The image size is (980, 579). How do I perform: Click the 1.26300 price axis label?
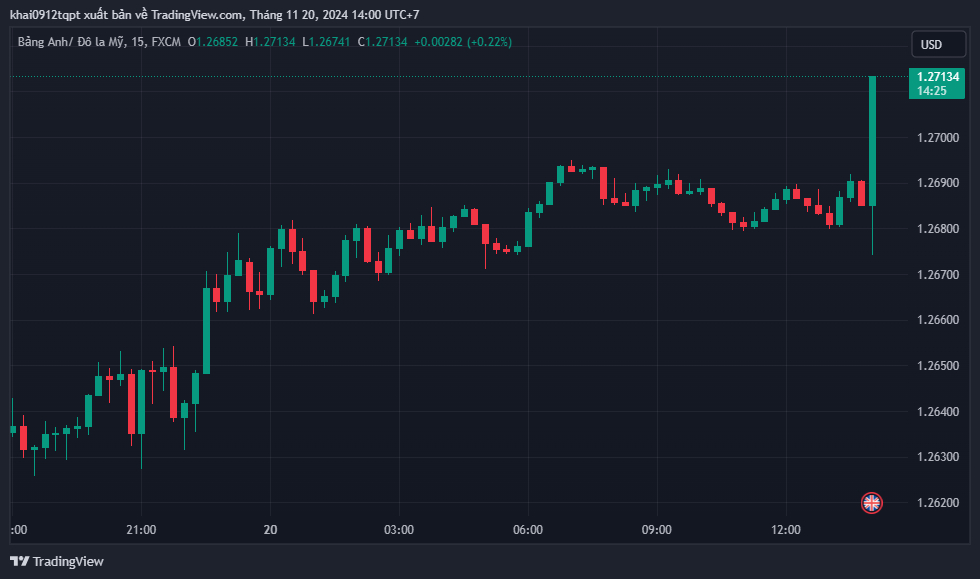(938, 457)
